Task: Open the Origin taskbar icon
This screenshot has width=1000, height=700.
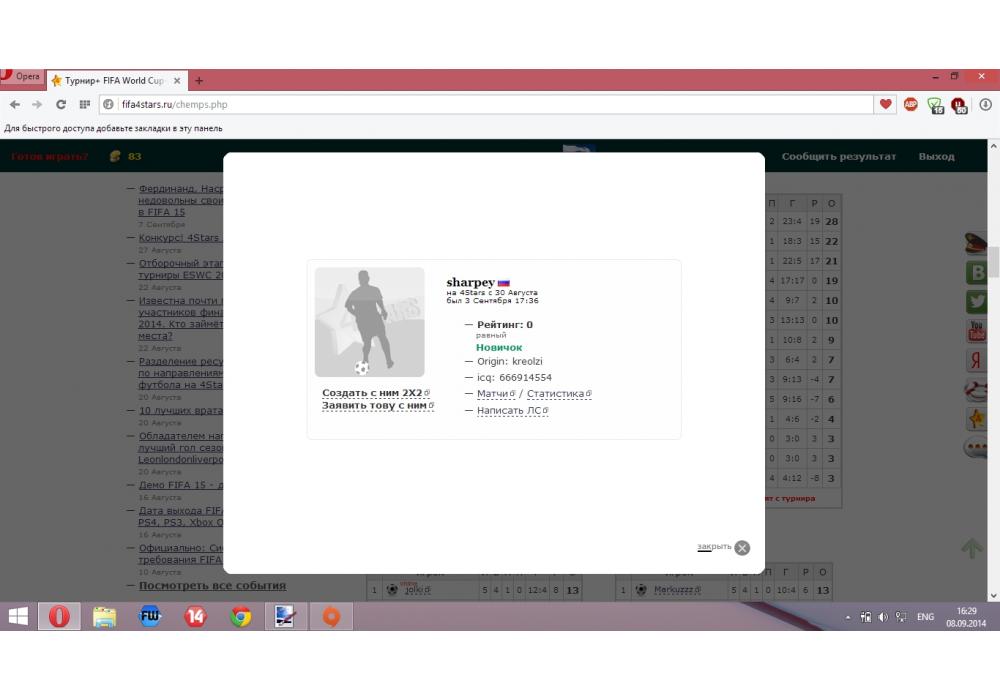Action: (331, 616)
